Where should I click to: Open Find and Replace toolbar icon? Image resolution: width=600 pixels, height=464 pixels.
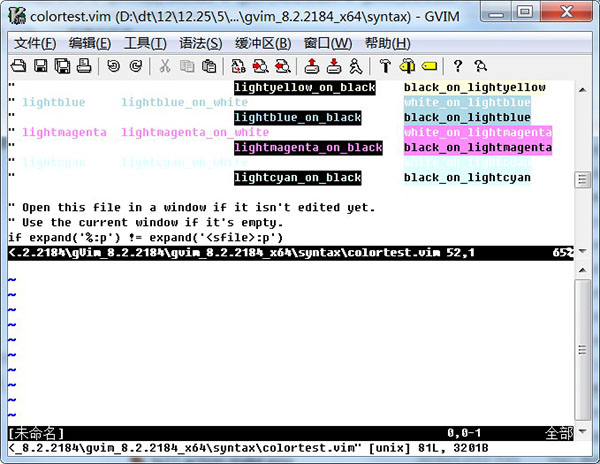pos(238,66)
